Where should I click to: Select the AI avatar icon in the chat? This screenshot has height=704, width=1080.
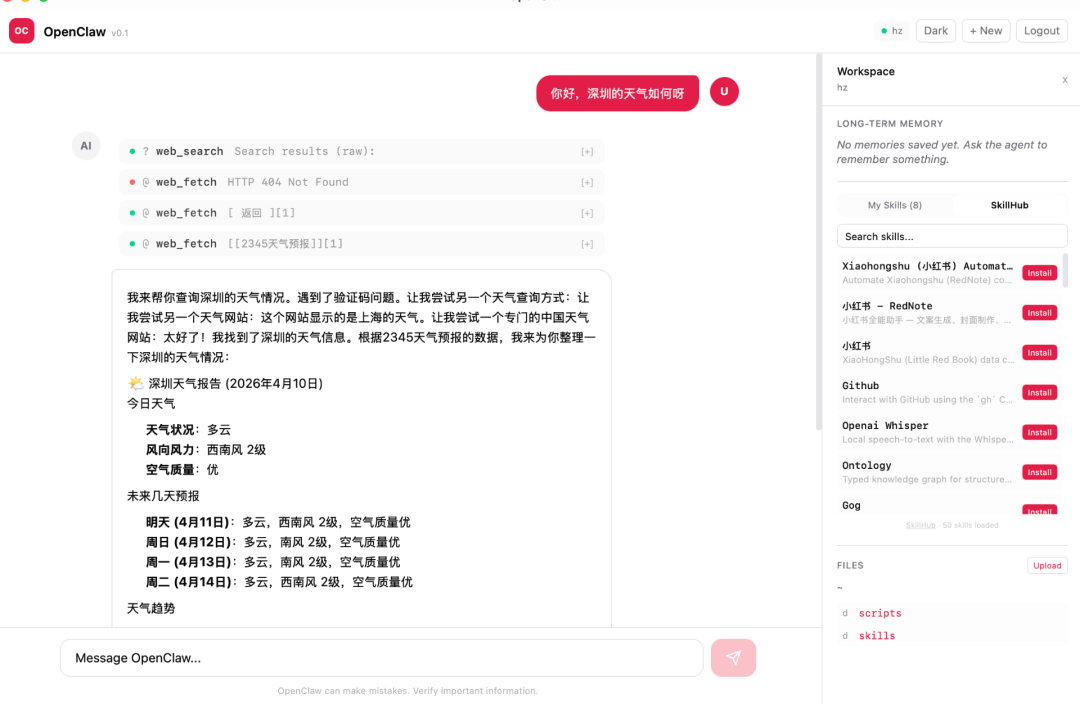click(86, 145)
